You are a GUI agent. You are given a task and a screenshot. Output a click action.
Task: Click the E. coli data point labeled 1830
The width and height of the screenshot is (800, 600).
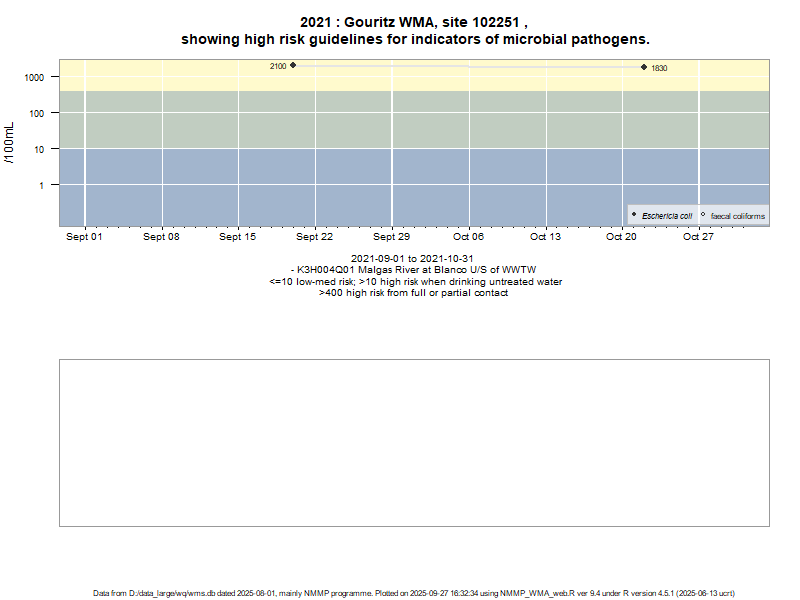[644, 67]
